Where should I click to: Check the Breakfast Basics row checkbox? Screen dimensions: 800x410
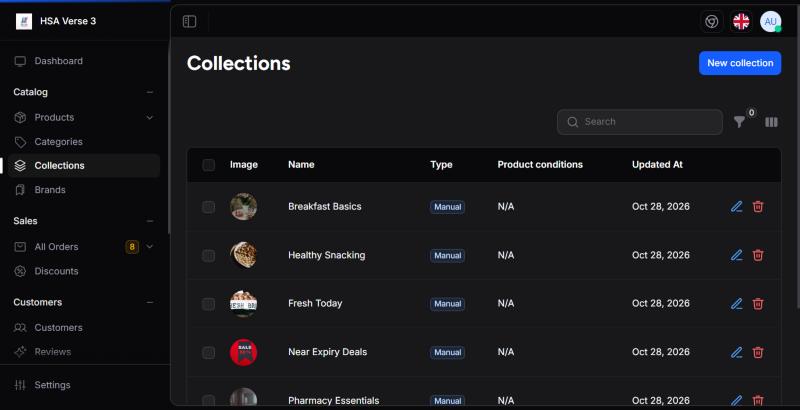point(209,207)
